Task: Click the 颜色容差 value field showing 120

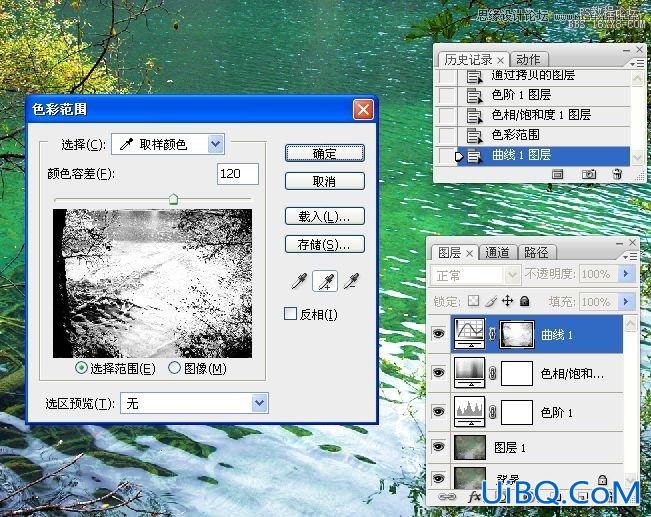Action: (x=238, y=174)
